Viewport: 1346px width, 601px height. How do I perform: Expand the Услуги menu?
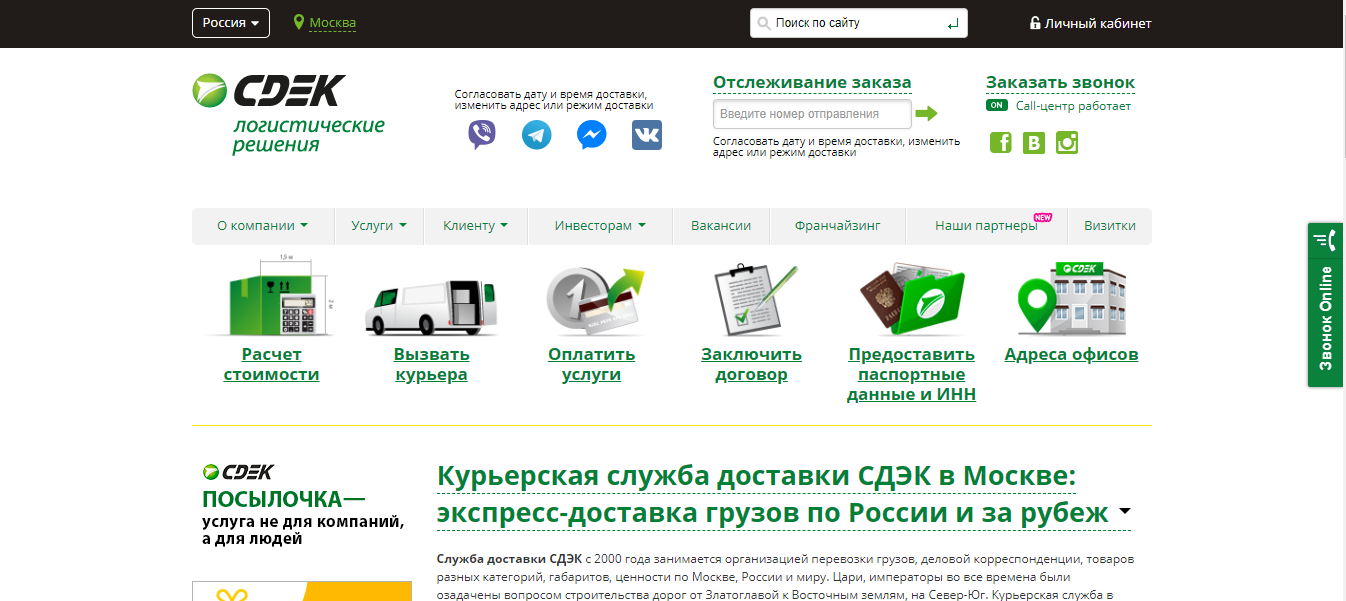pos(379,226)
